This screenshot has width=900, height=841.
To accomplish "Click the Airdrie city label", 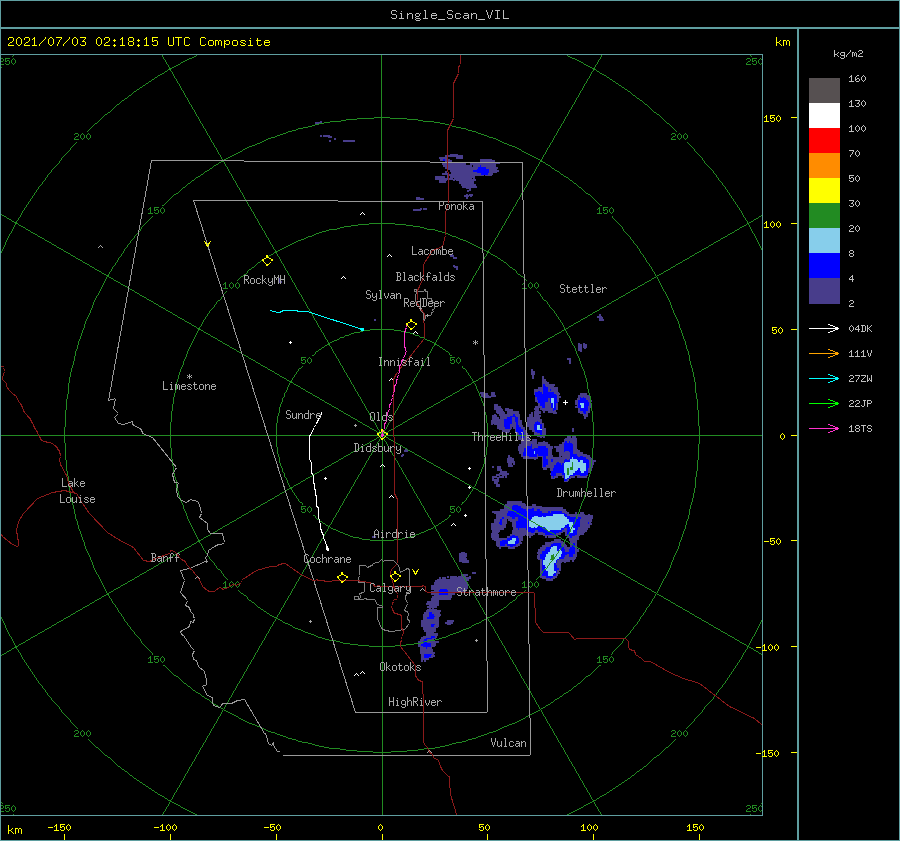I will click(x=394, y=534).
